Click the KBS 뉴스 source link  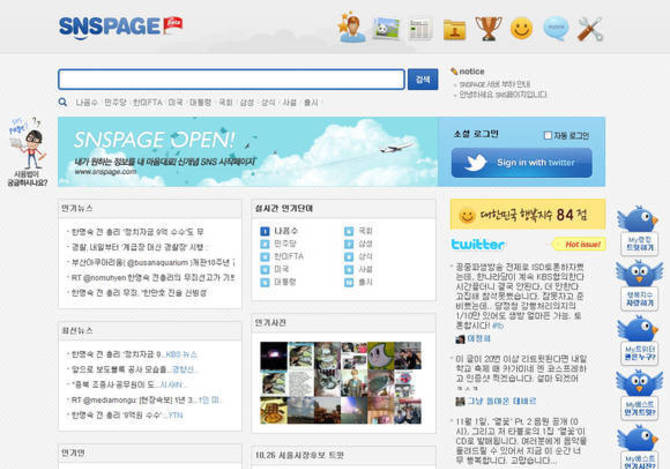(181, 355)
